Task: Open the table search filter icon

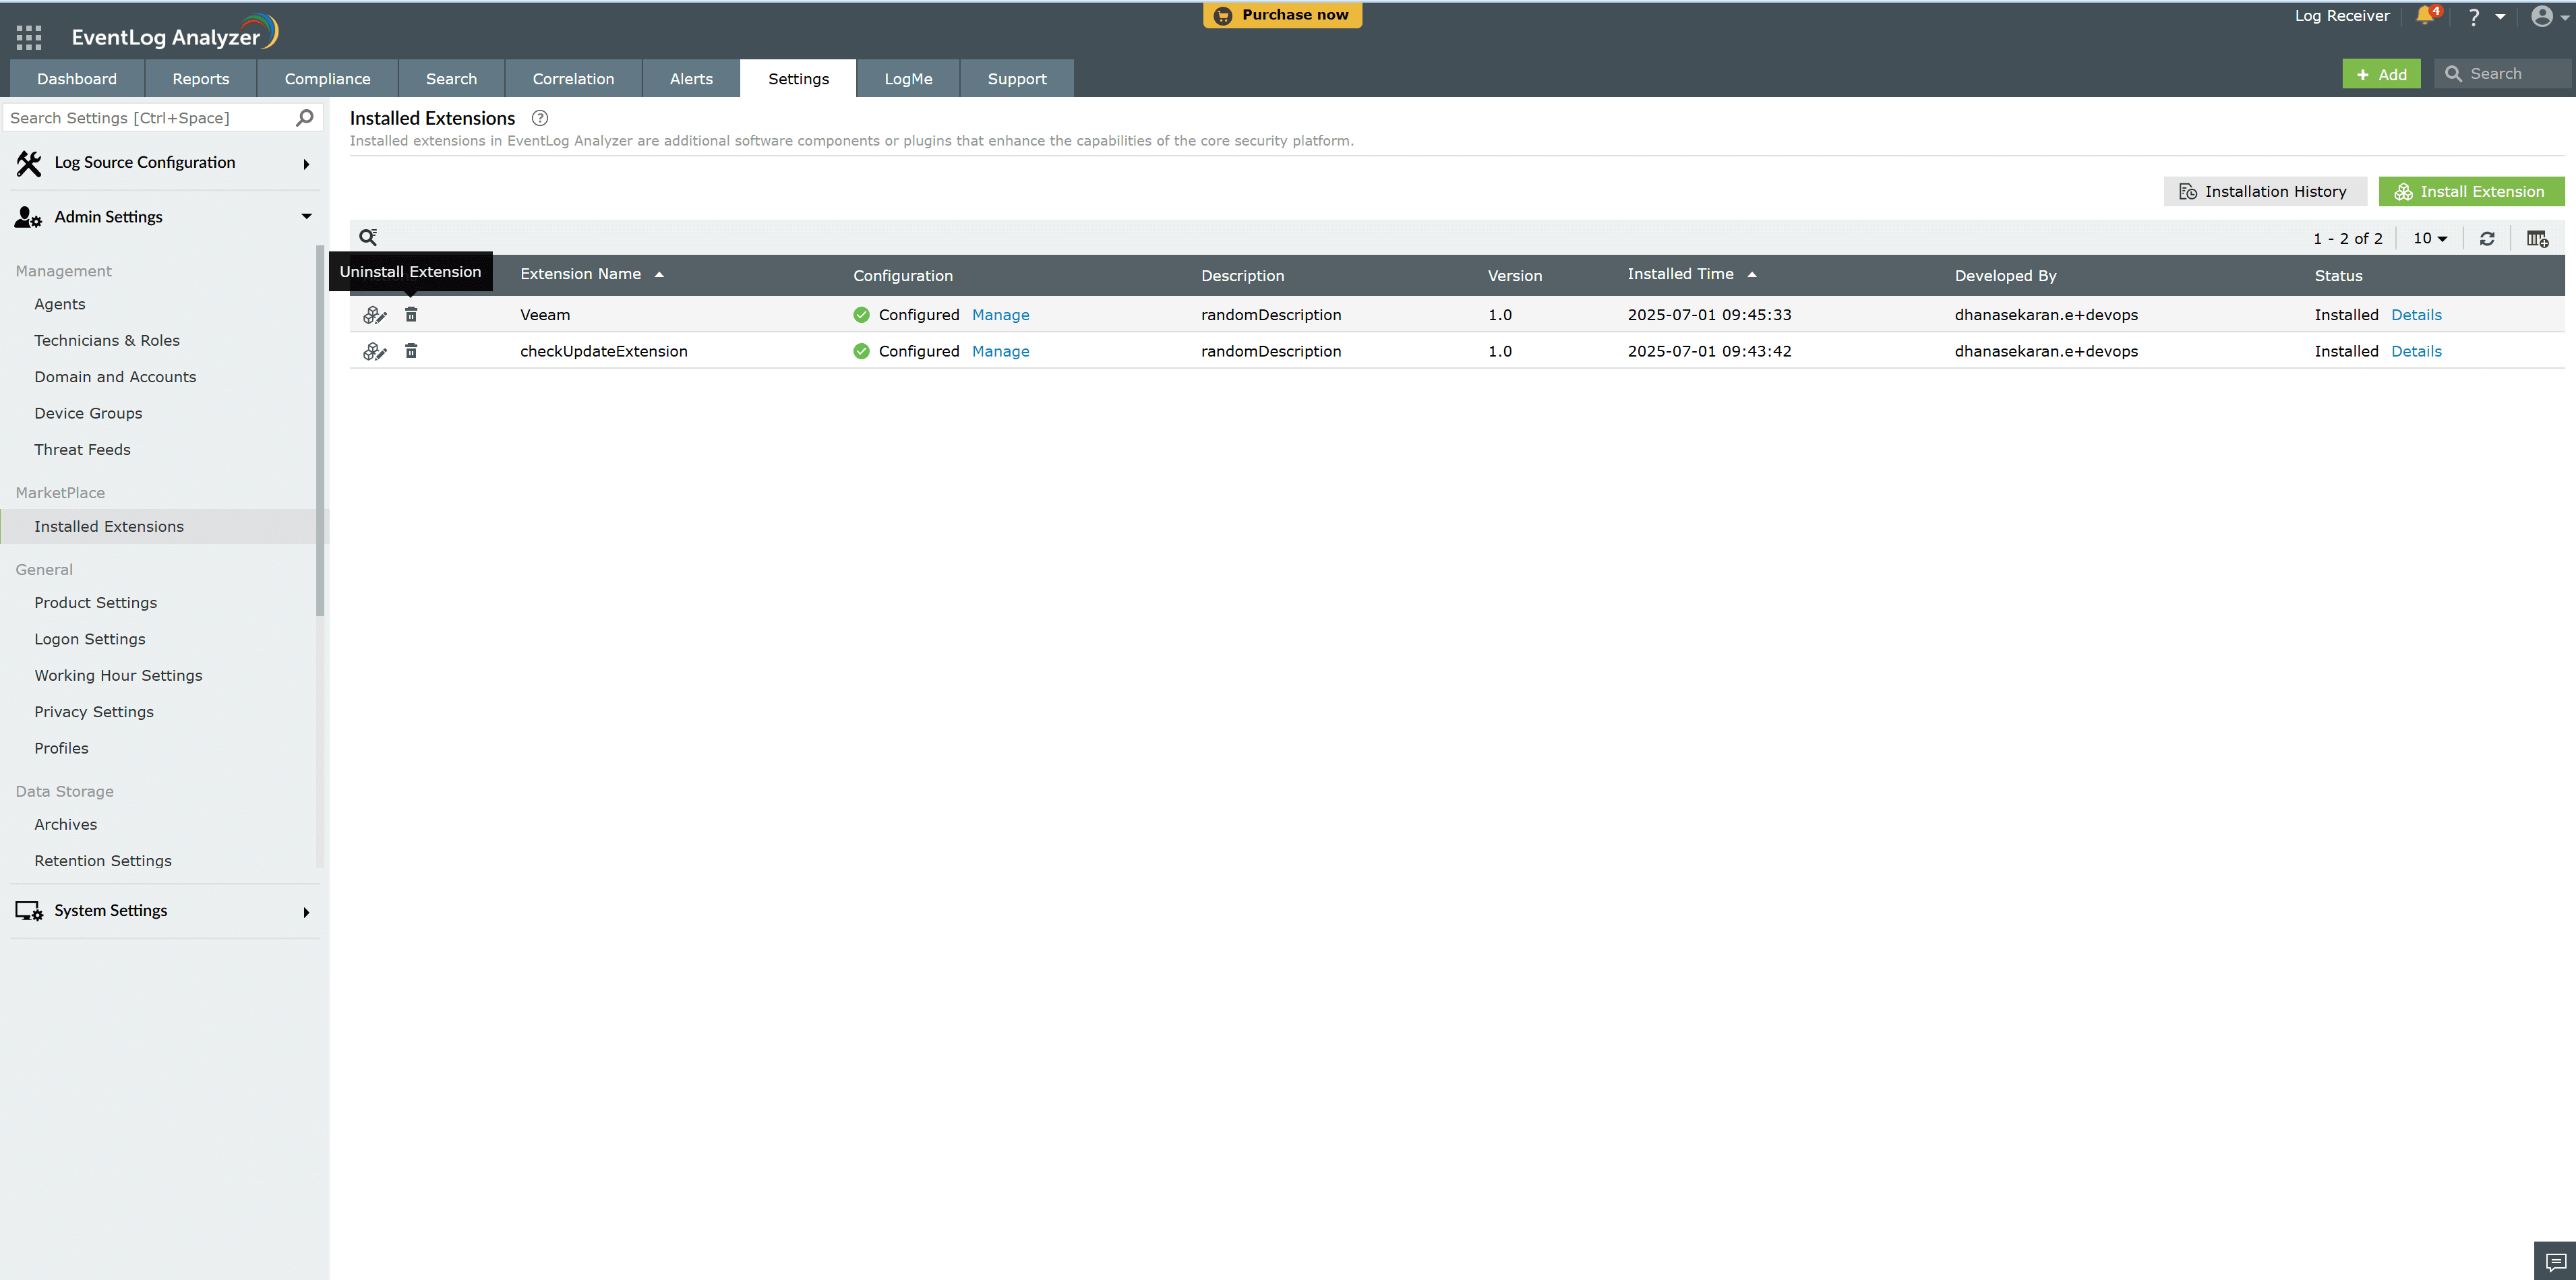Action: 368,237
